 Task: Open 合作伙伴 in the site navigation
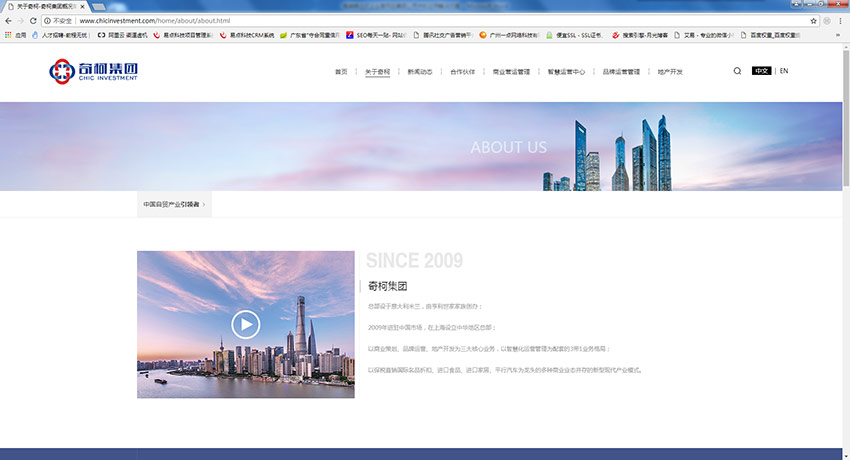[462, 72]
